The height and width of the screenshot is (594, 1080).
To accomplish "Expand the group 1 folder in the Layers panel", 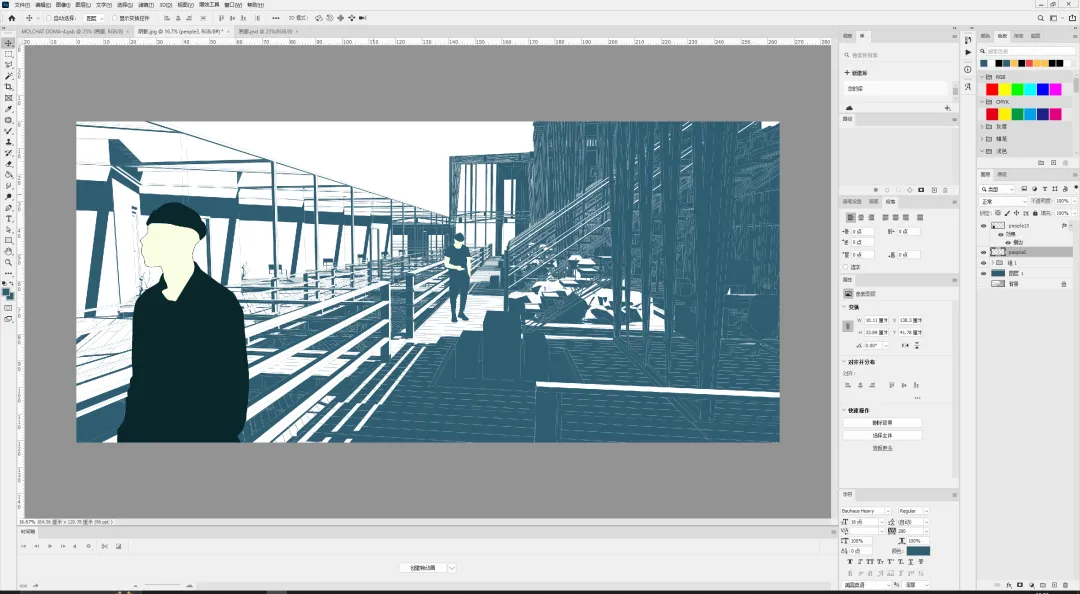I will pos(993,263).
